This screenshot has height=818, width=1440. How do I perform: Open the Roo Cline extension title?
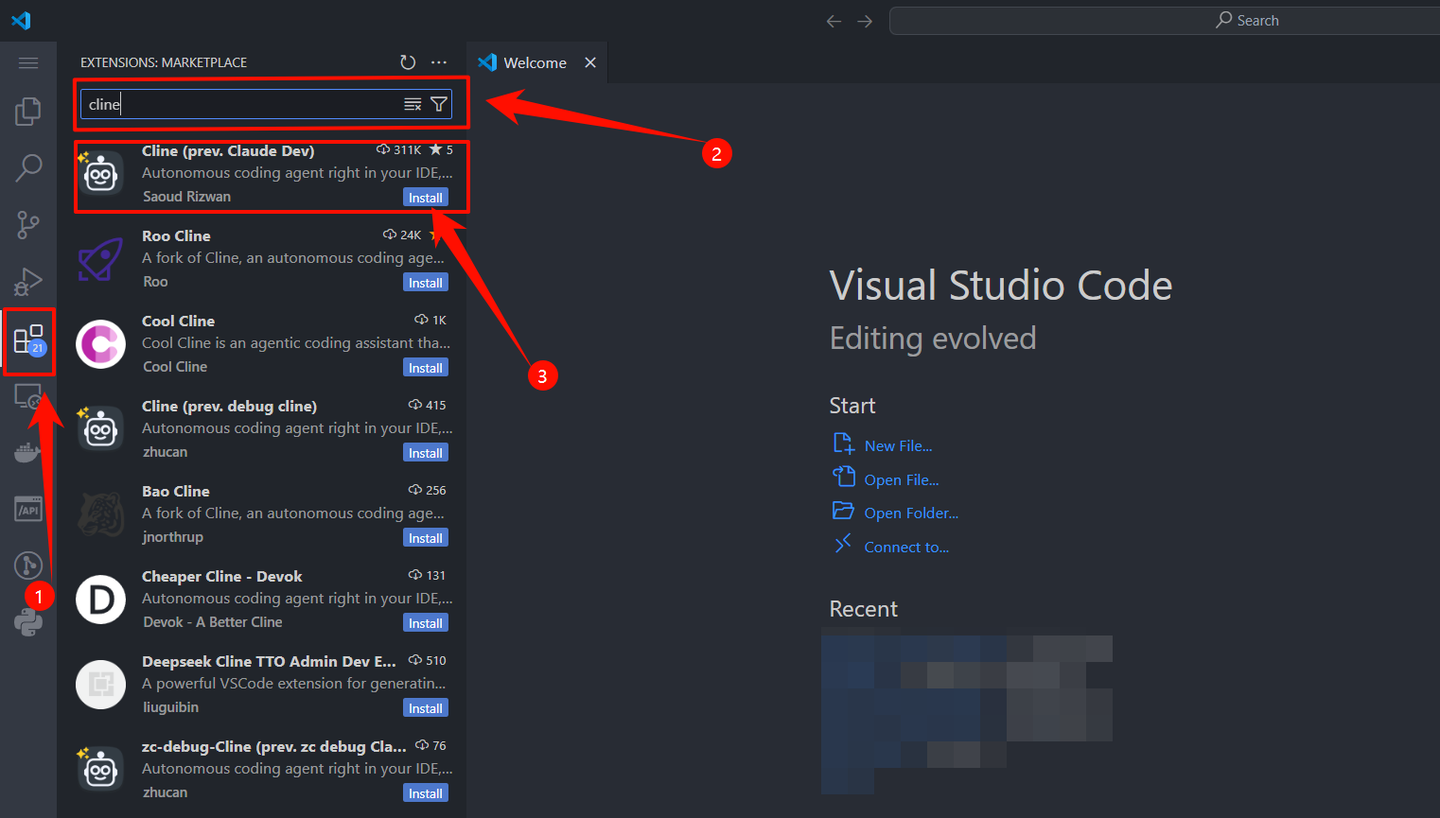(176, 236)
